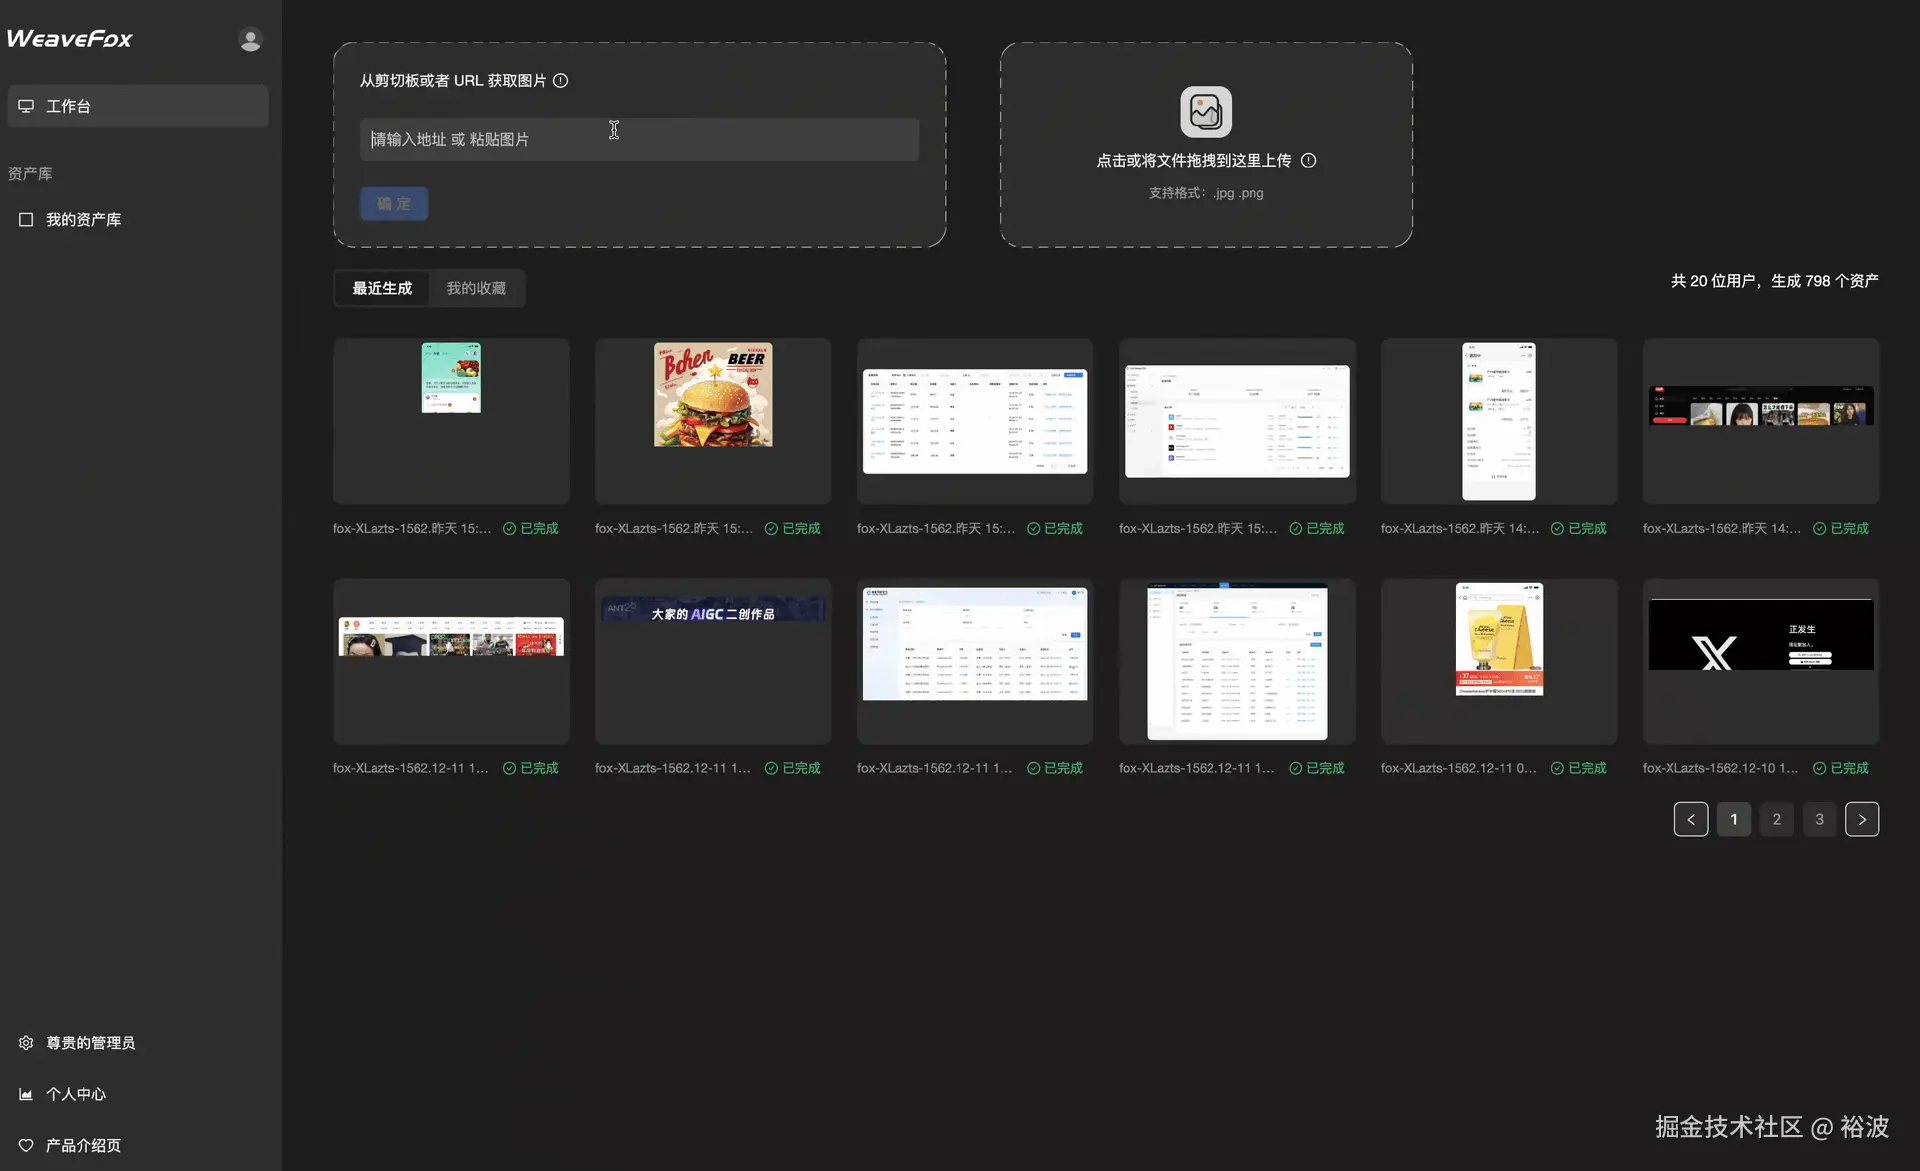Image resolution: width=1920 pixels, height=1171 pixels.
Task: Open the X logo black thumbnail
Action: (x=1760, y=636)
